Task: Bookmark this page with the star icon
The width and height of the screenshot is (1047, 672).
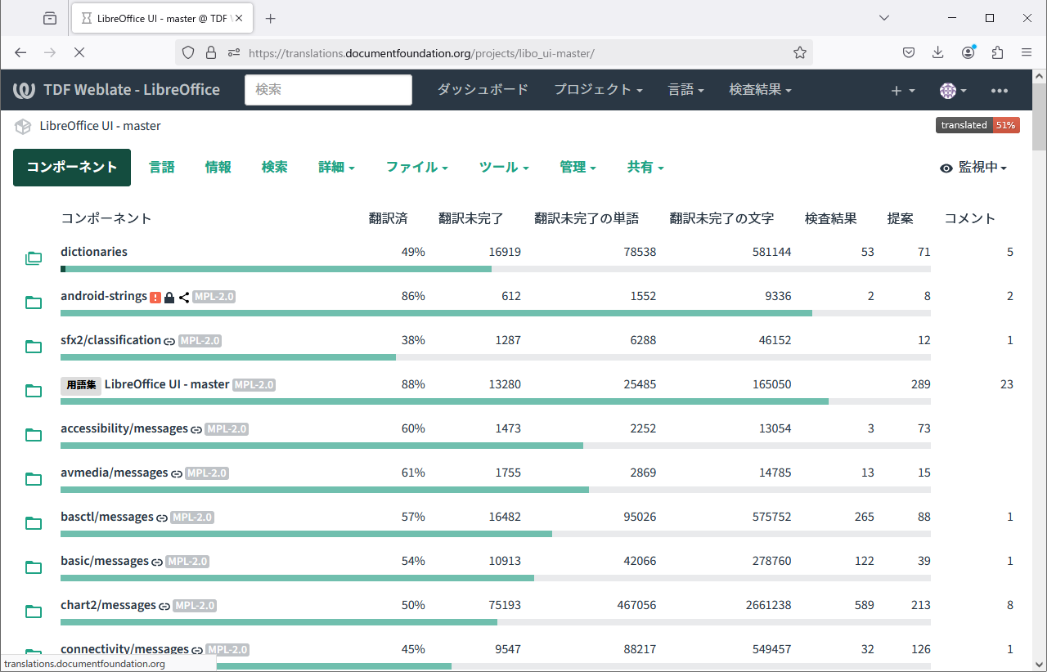Action: coord(800,53)
